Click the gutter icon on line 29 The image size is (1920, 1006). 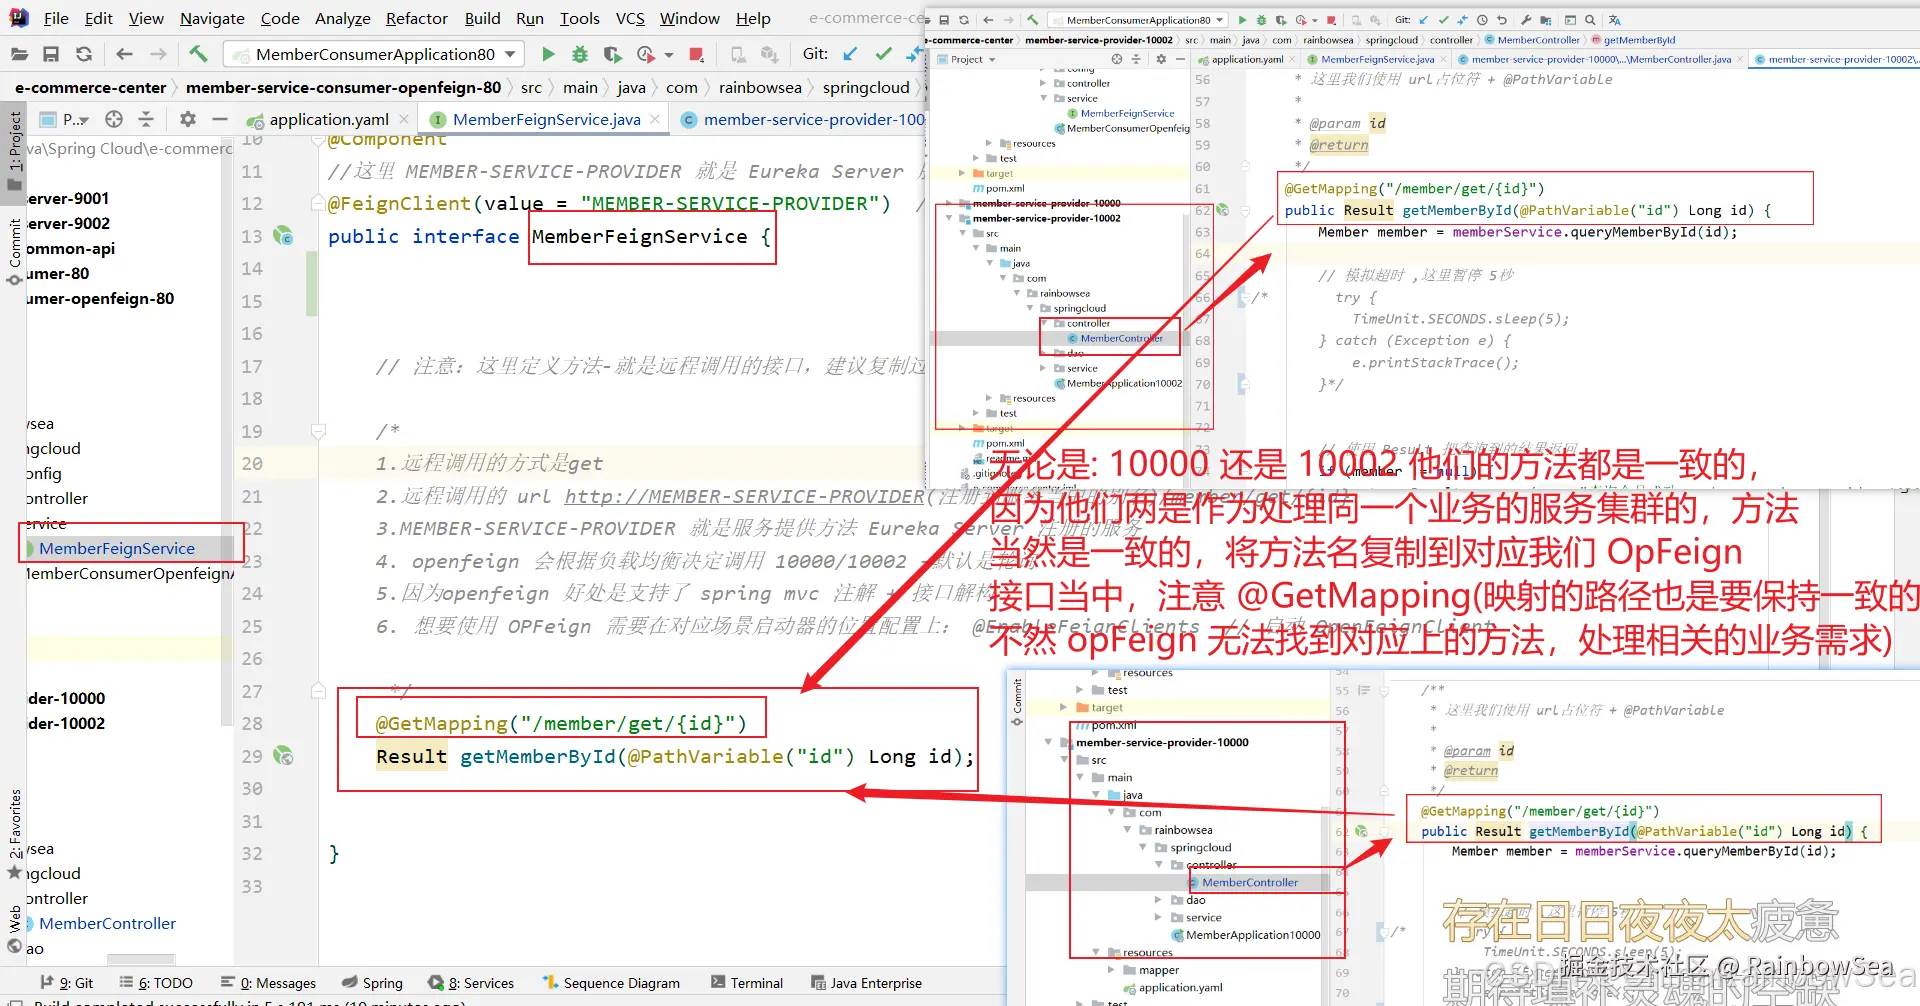pyautogui.click(x=284, y=756)
